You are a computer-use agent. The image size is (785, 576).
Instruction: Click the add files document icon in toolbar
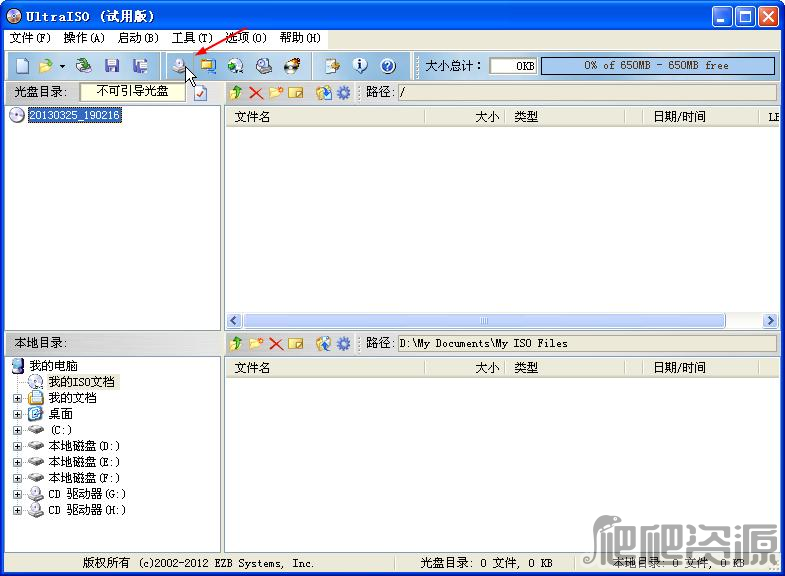332,66
